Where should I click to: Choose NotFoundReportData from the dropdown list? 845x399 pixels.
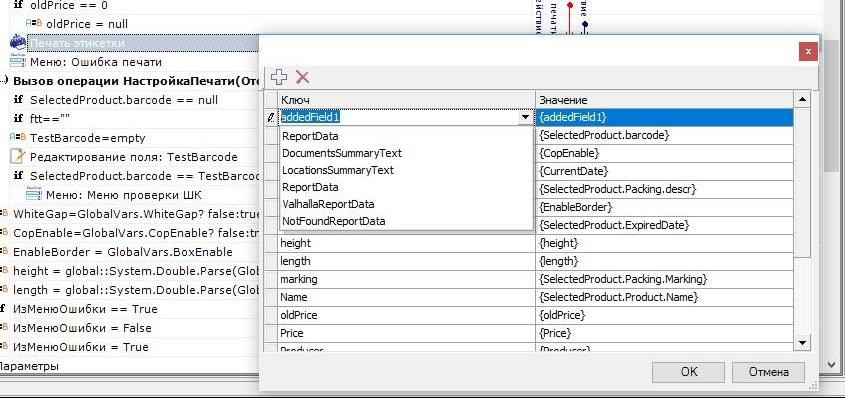coord(334,221)
